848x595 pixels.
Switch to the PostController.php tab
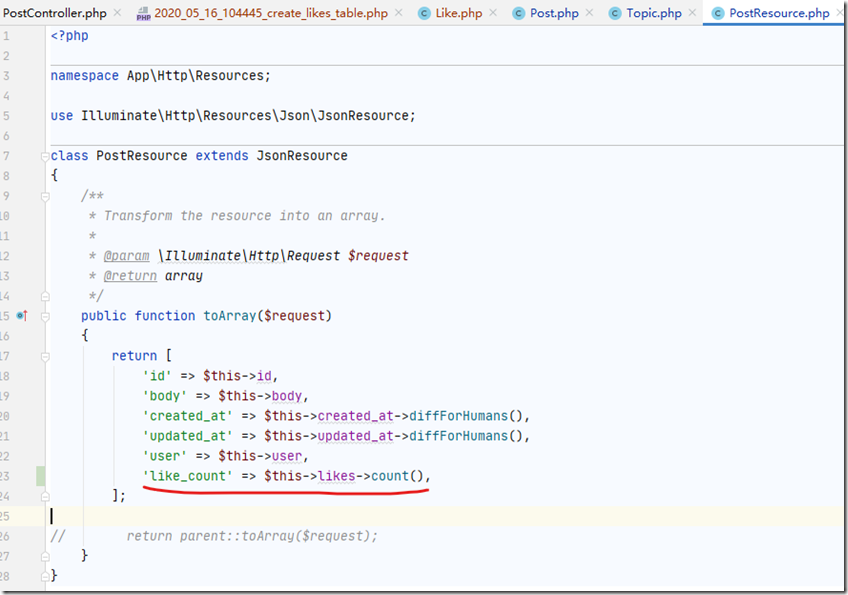54,13
